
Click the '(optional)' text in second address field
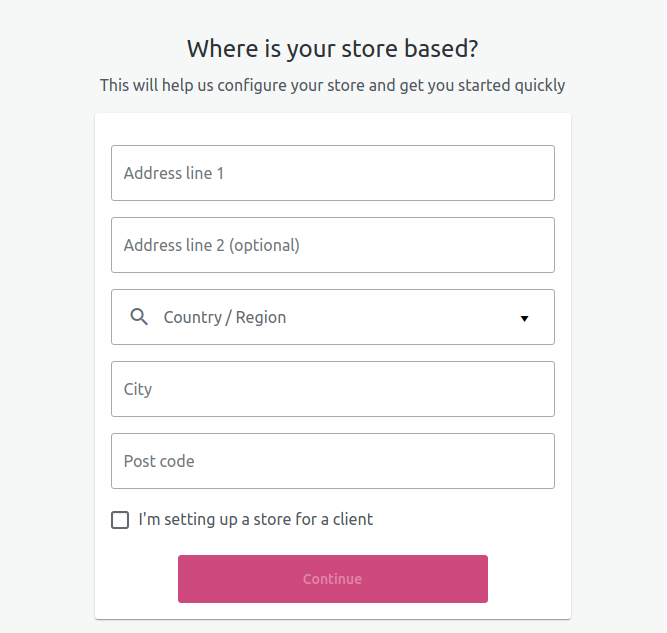(264, 245)
